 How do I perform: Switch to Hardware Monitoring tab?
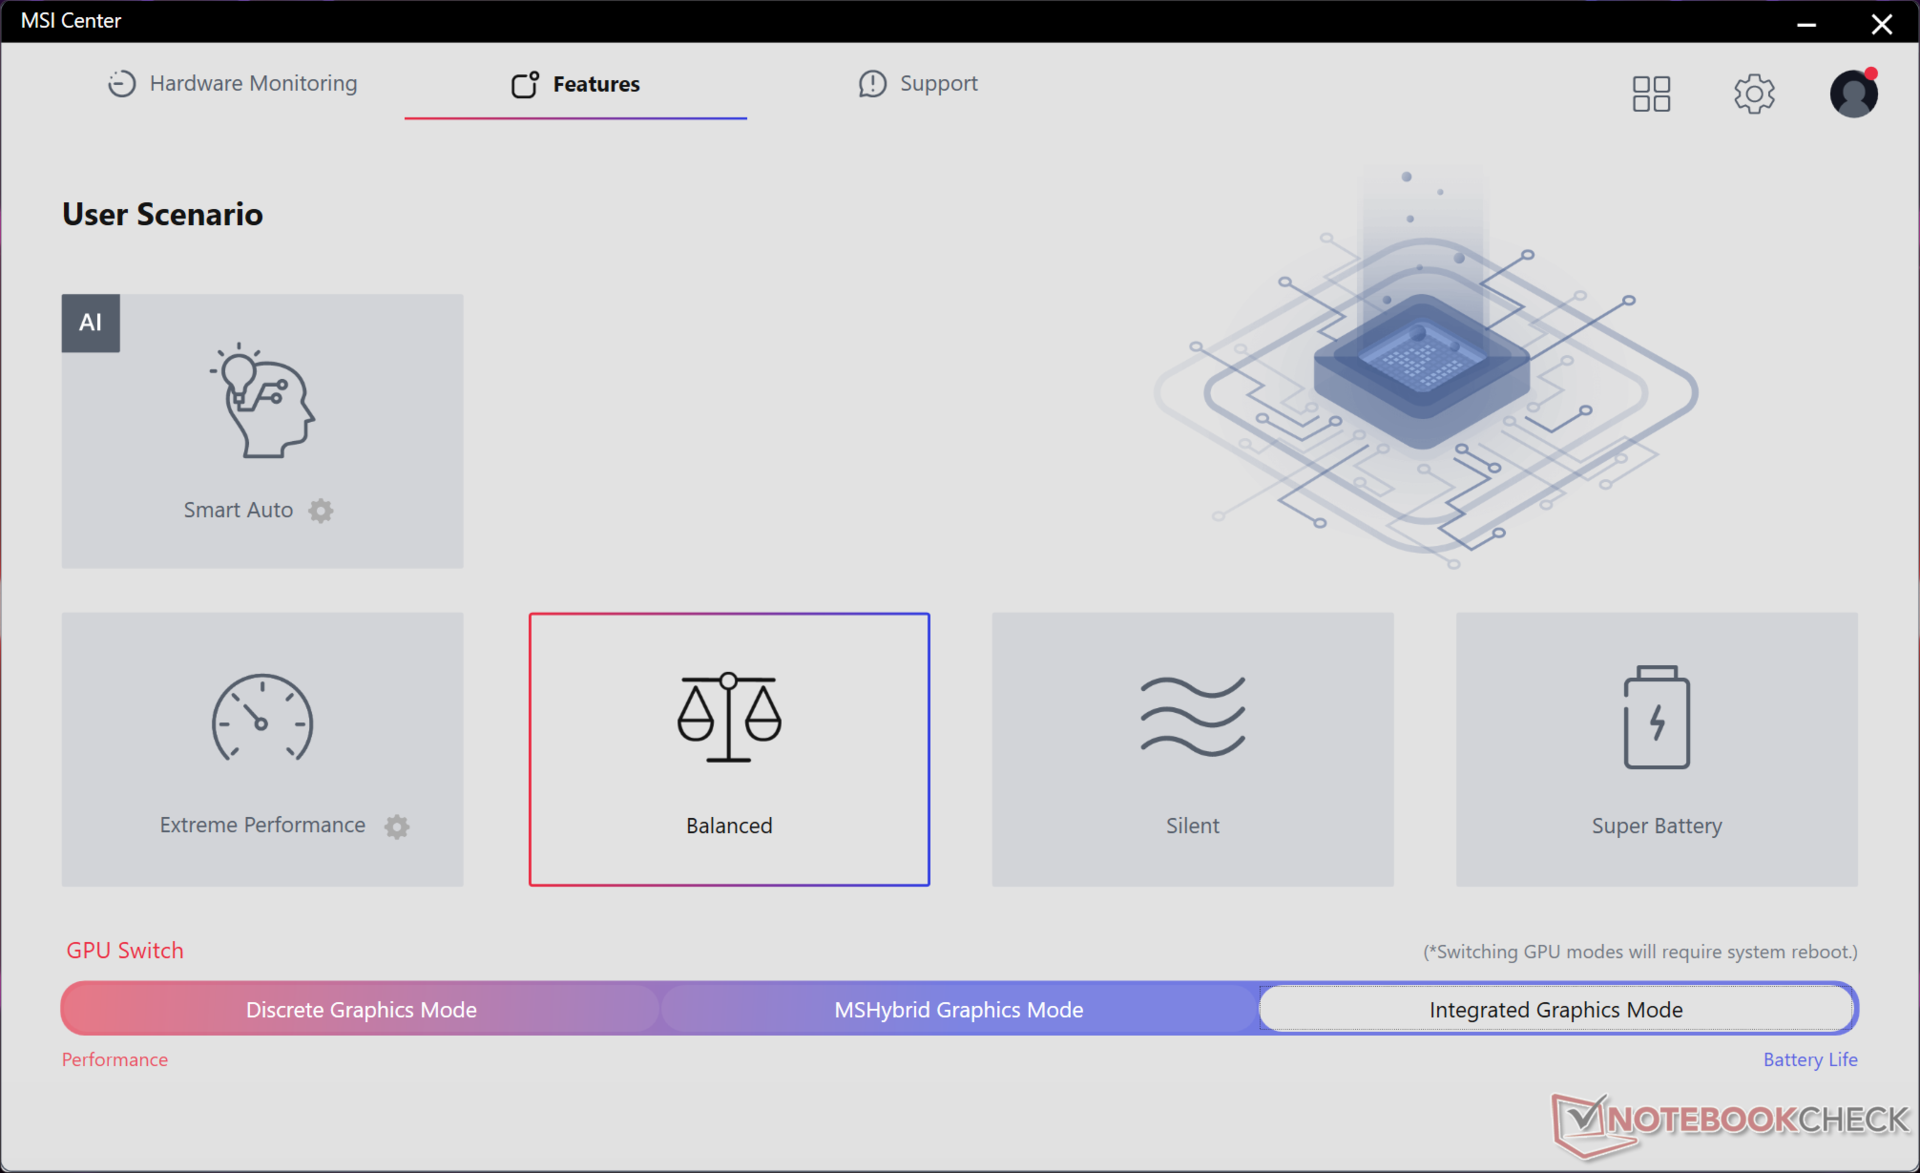(x=233, y=84)
